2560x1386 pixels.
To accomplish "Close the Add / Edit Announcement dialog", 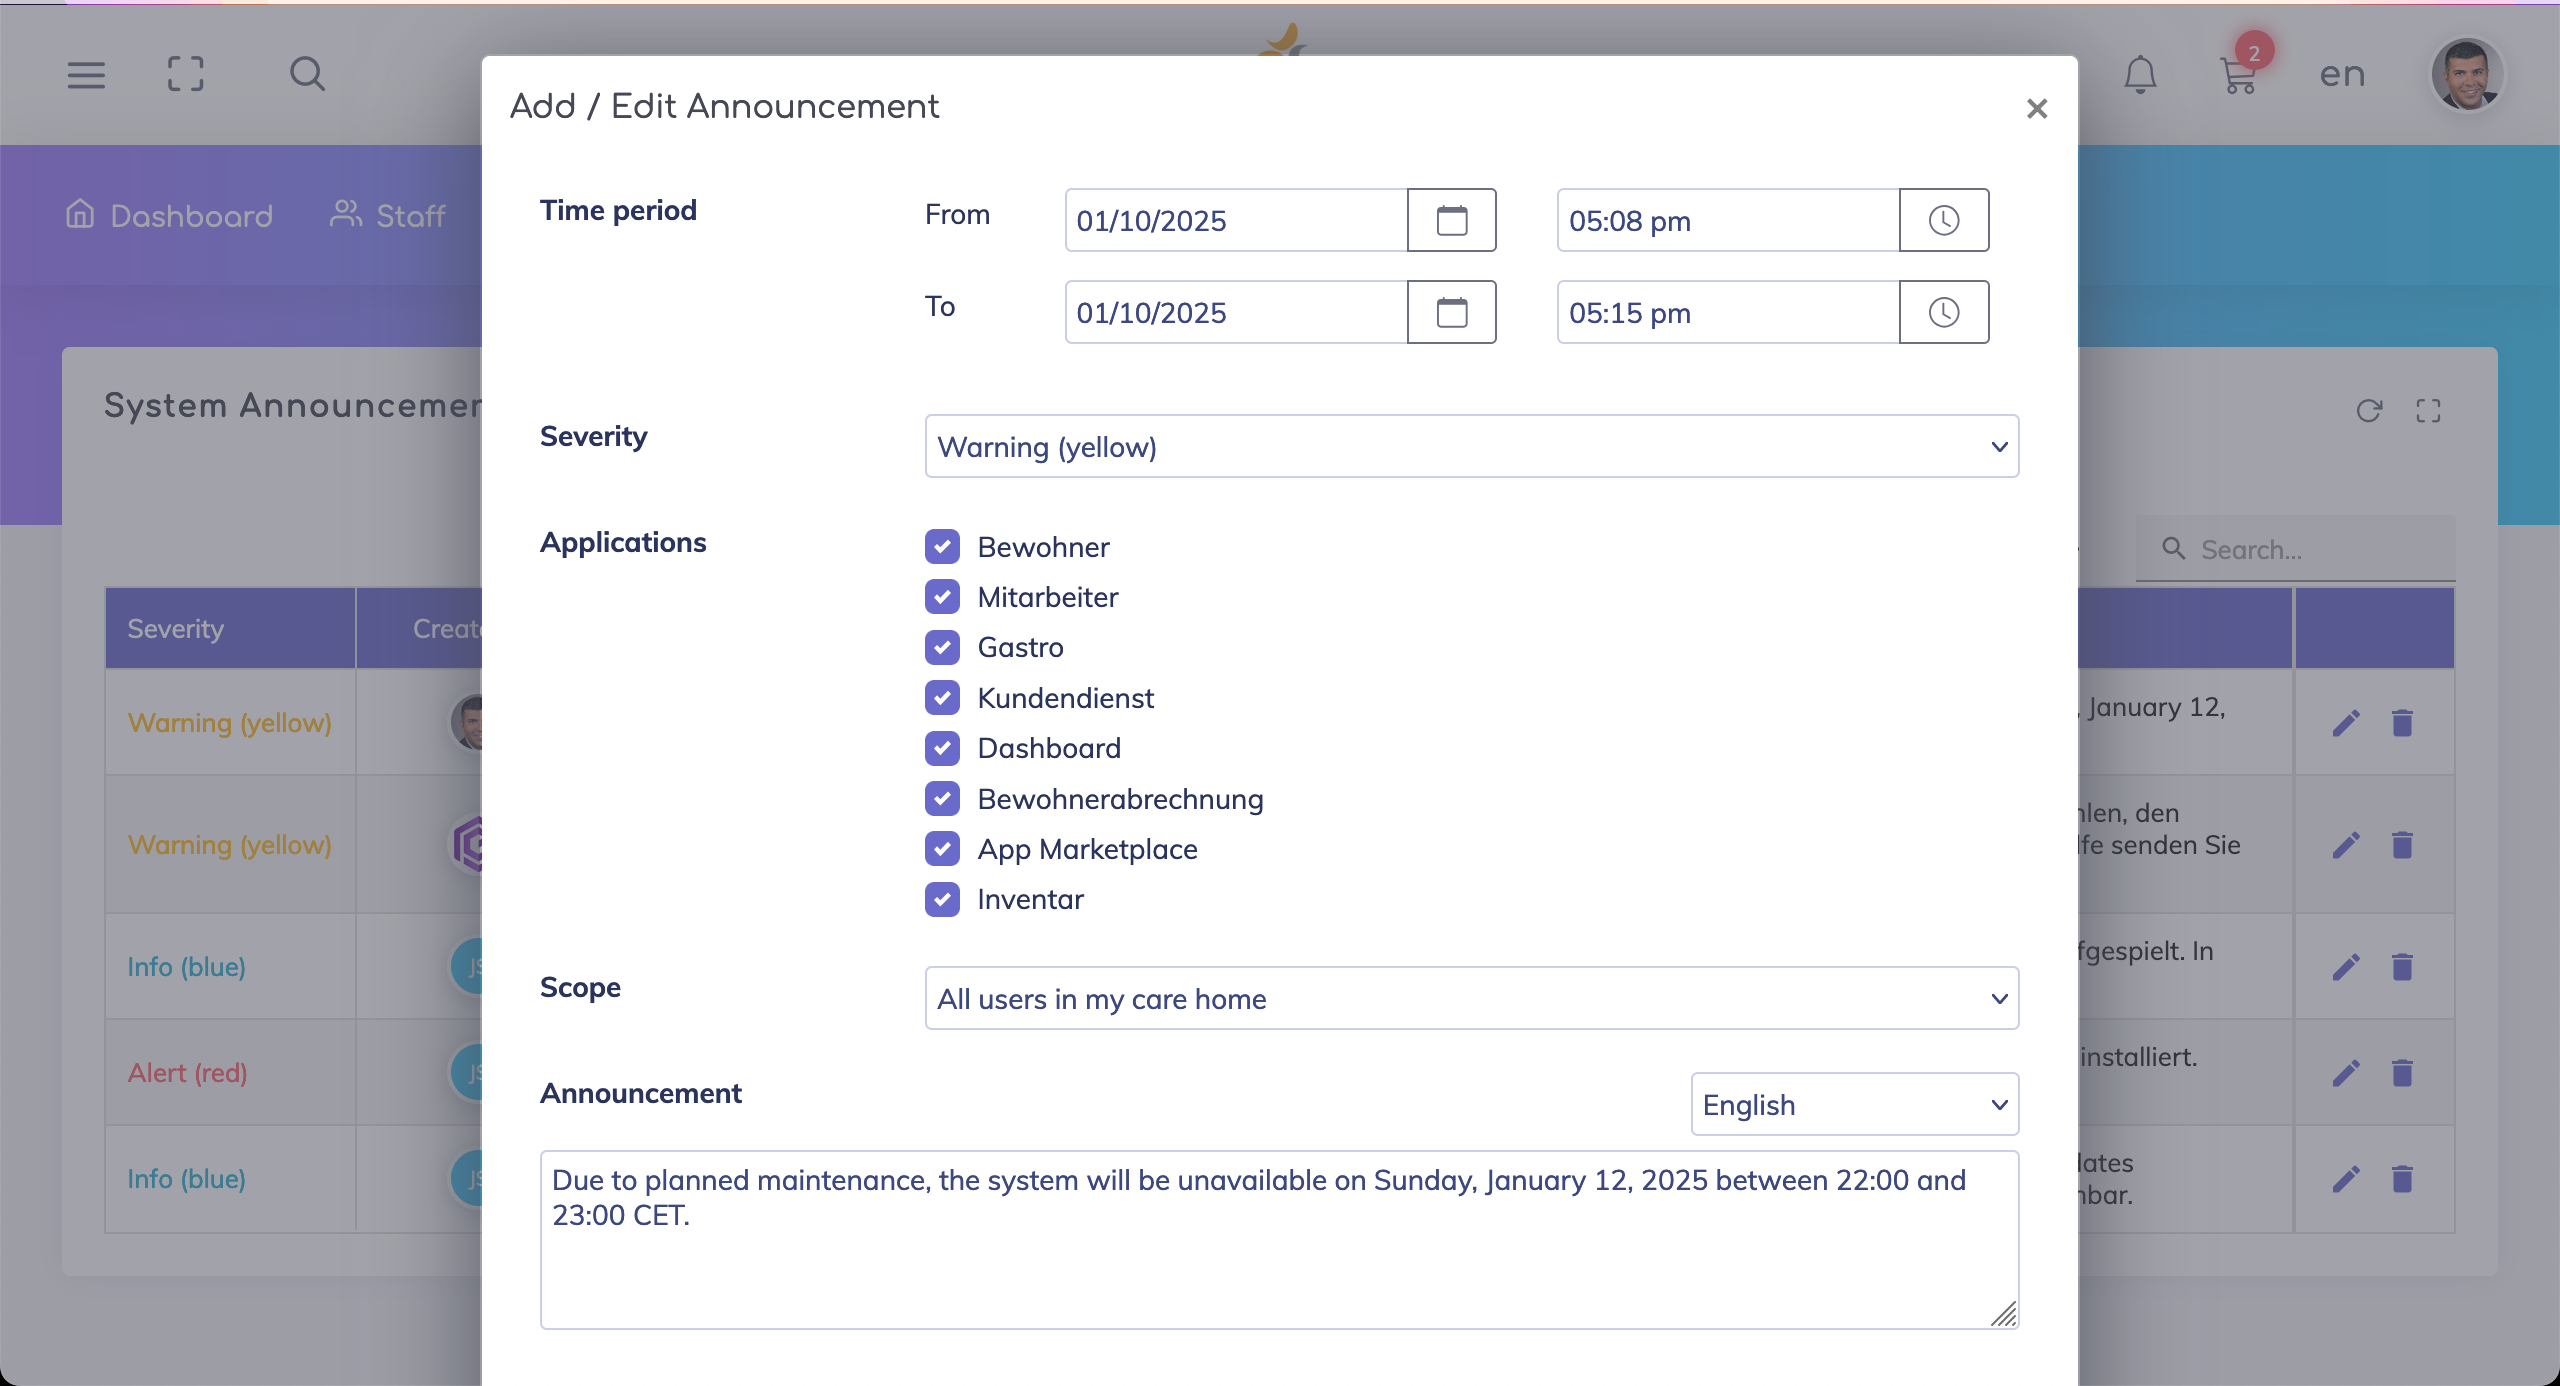I will point(2036,108).
